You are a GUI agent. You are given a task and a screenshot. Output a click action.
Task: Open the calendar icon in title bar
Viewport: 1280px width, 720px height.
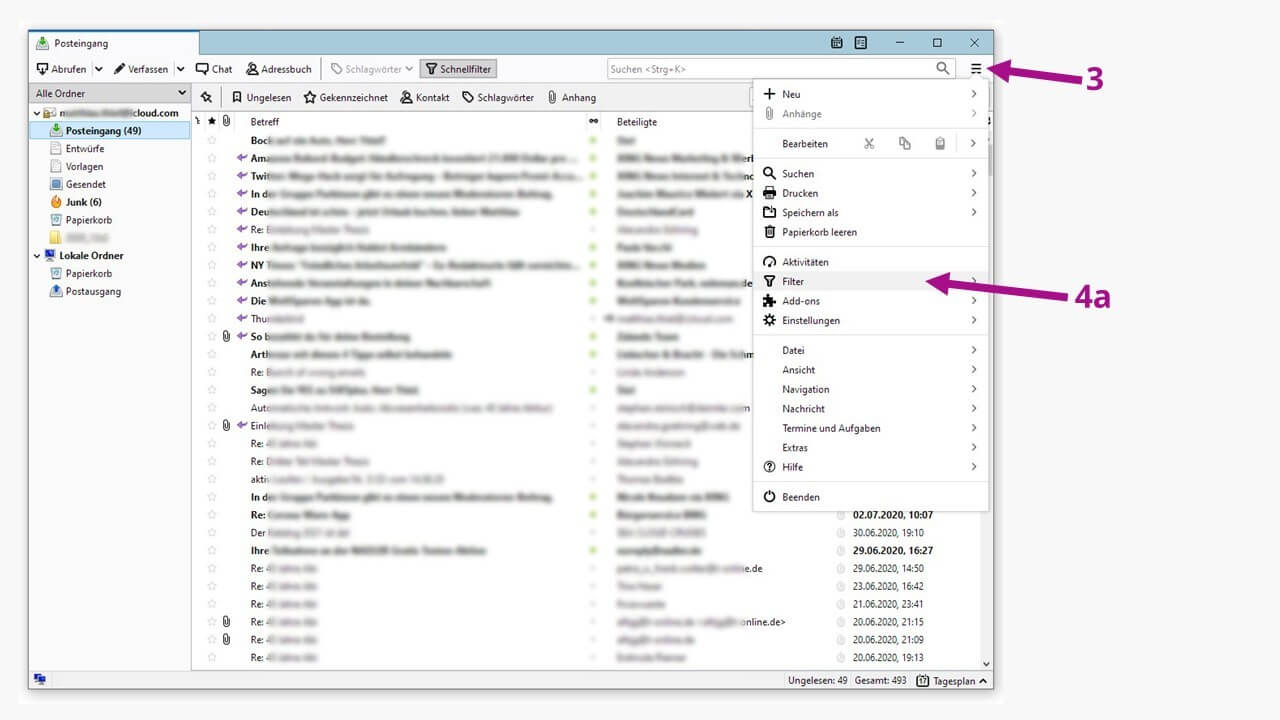tap(837, 43)
